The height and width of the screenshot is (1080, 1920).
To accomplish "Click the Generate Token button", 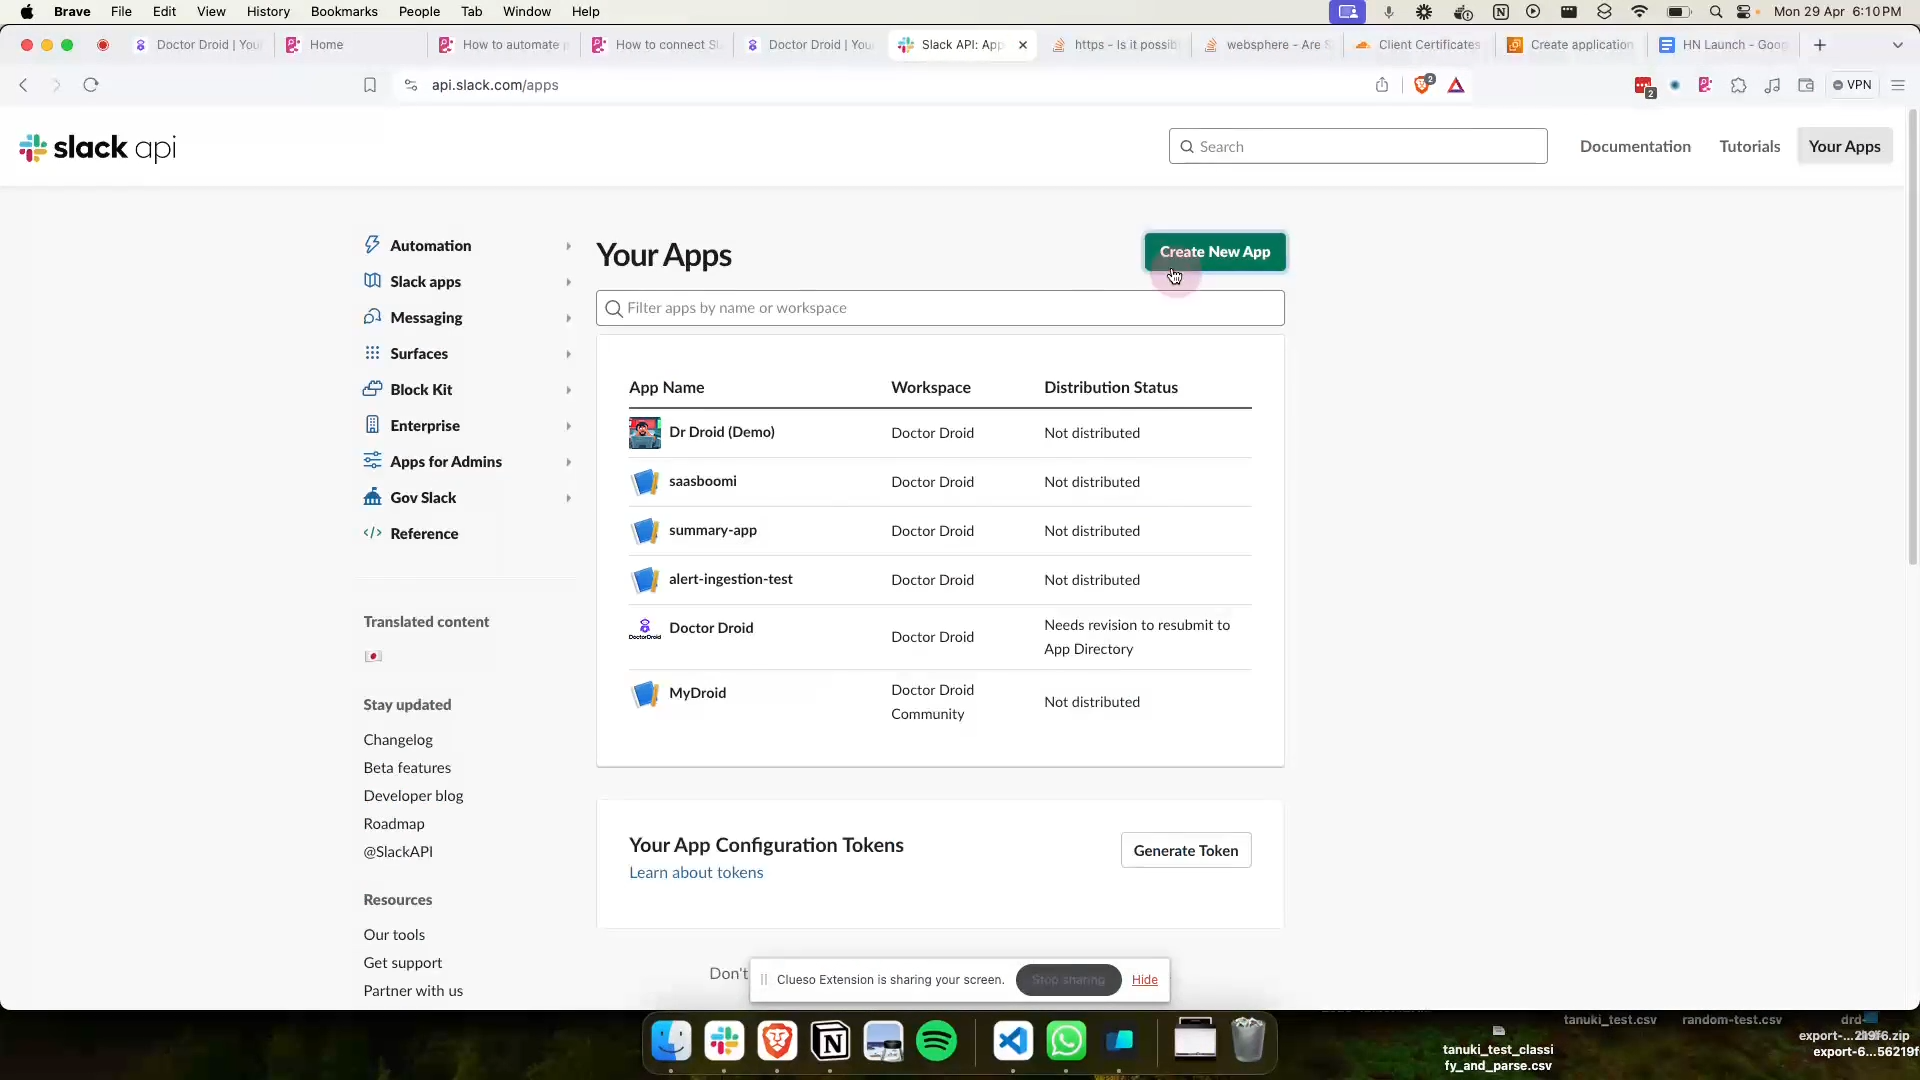I will [1185, 851].
